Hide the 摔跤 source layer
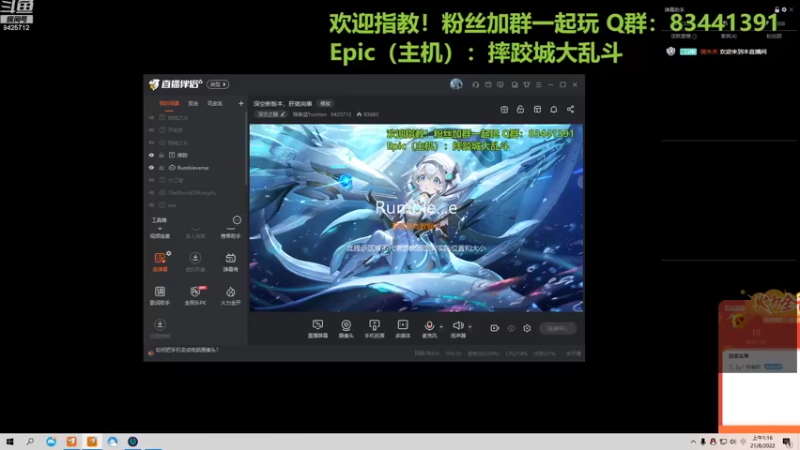This screenshot has width=800, height=450. (x=152, y=155)
